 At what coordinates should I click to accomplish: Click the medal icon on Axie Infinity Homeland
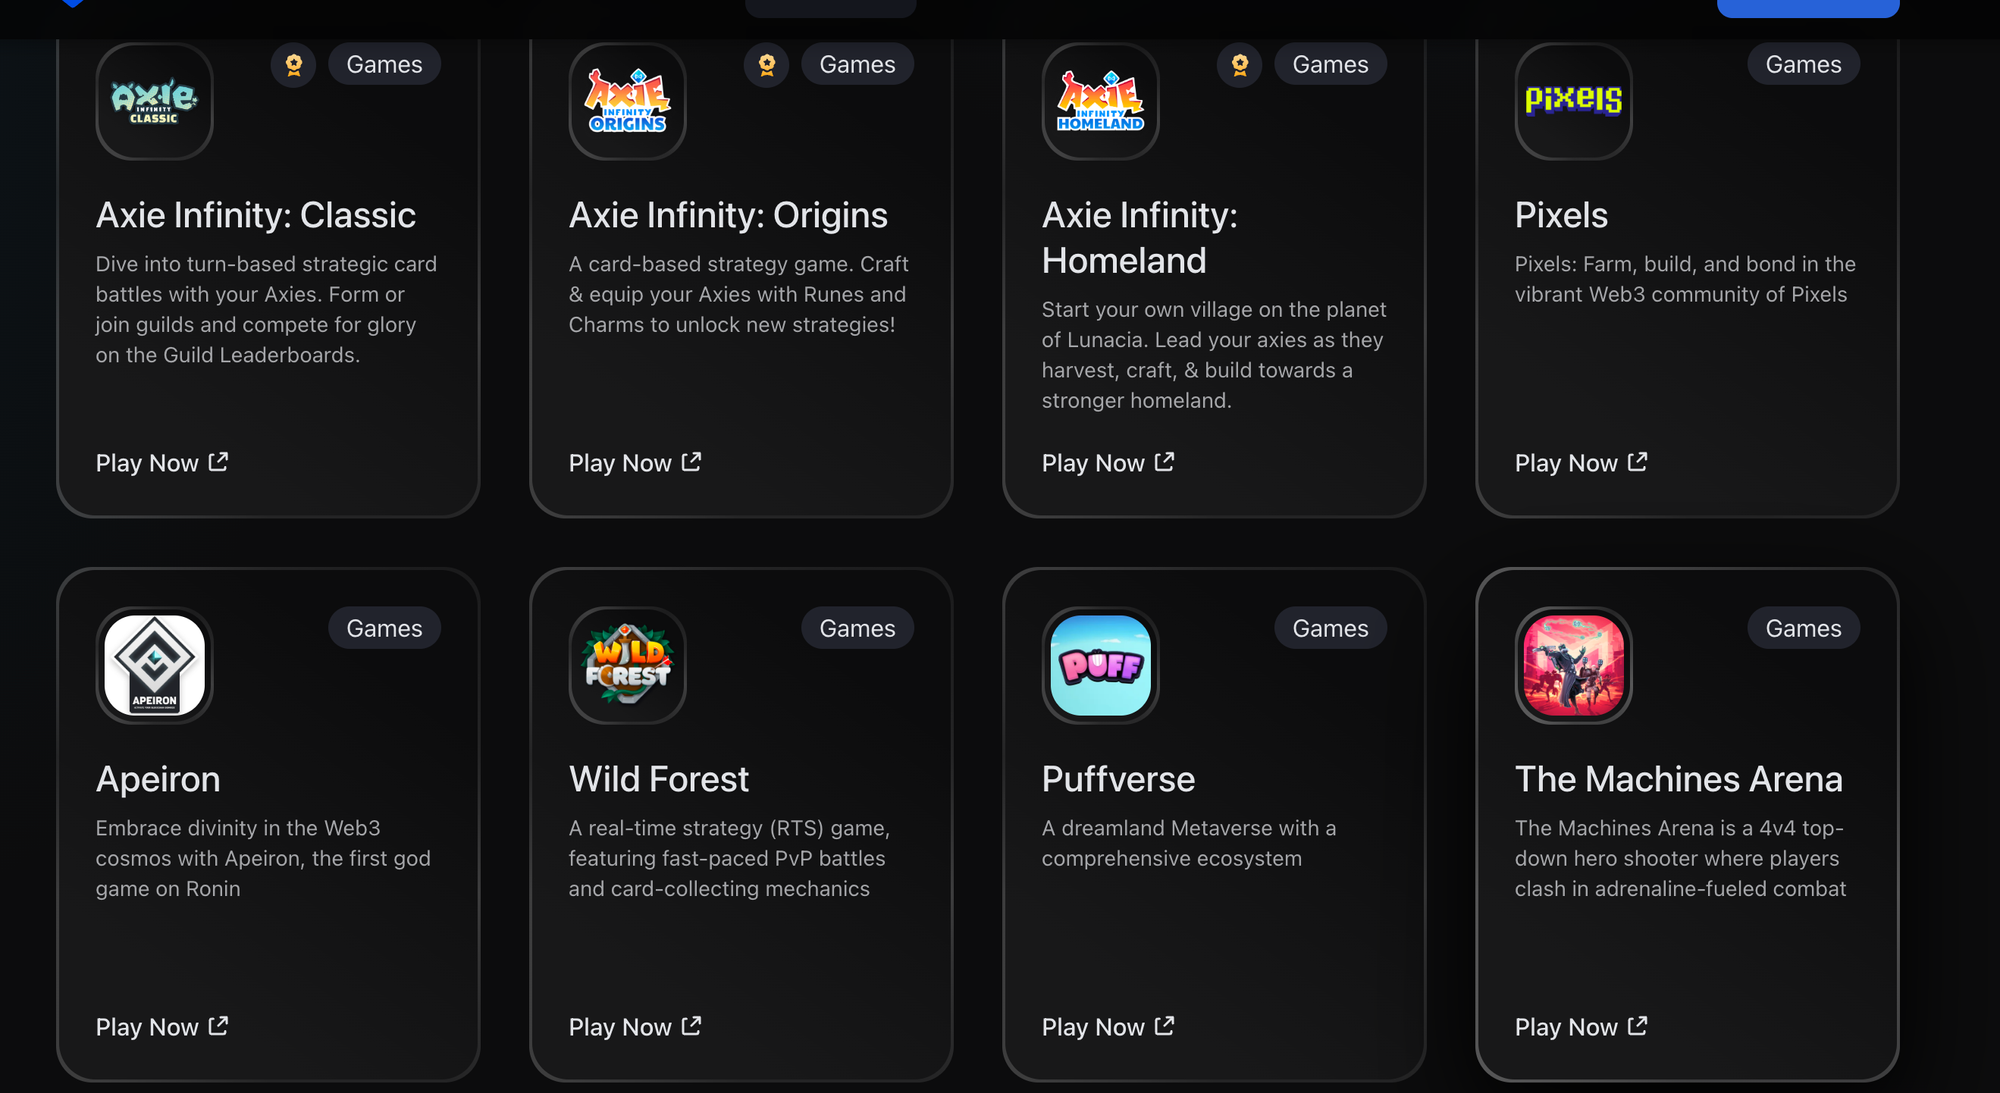[1240, 65]
